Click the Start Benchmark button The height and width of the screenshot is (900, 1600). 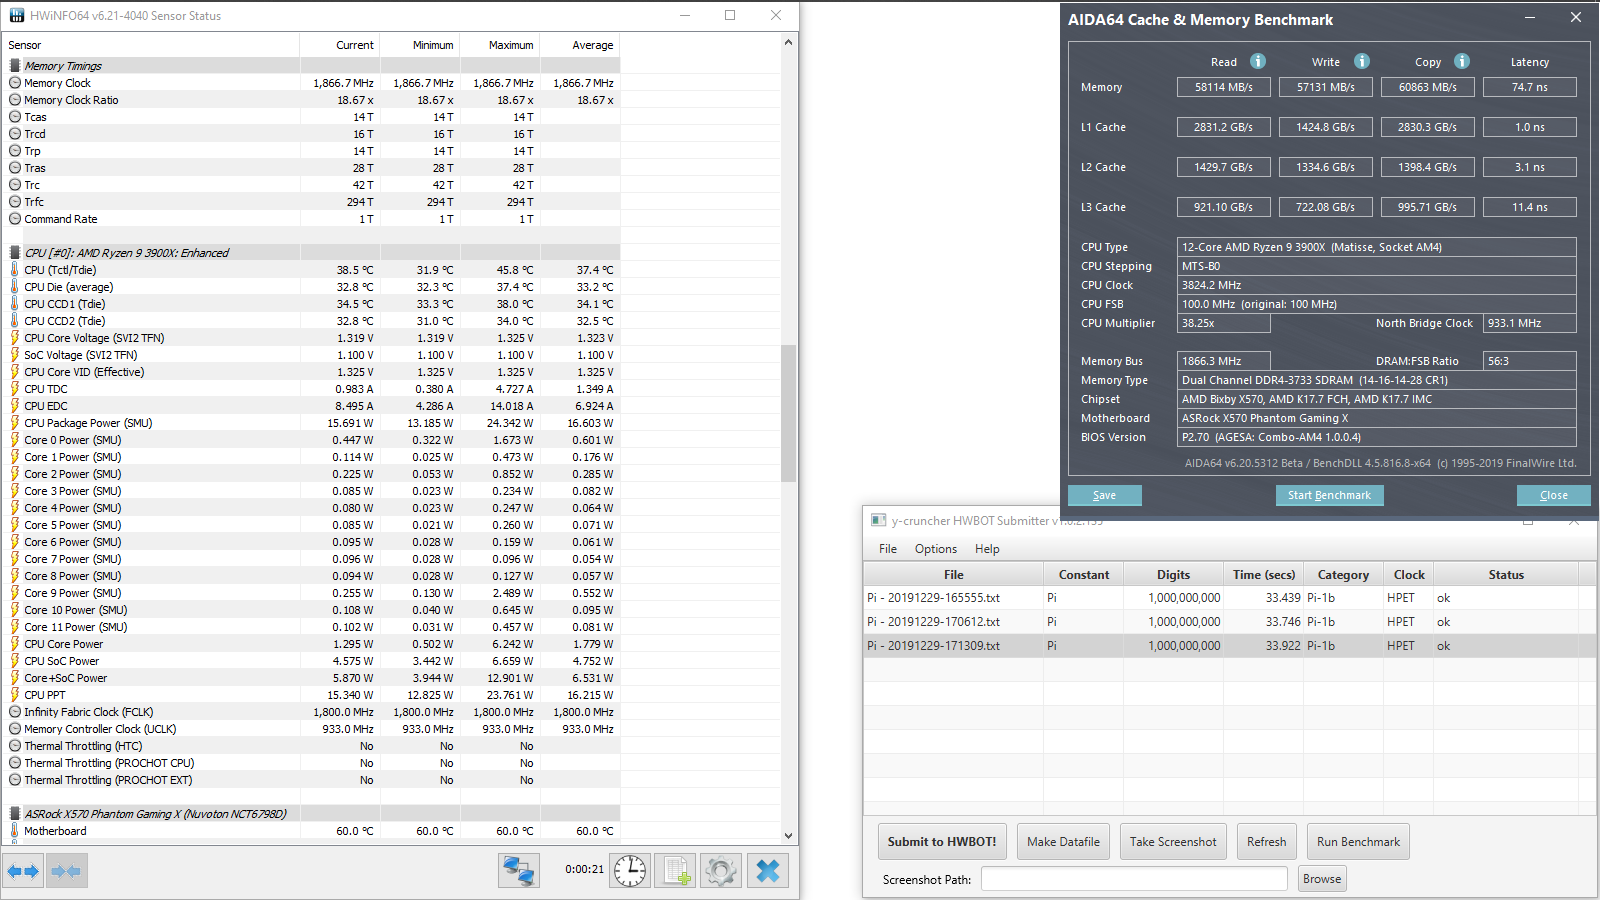tap(1329, 495)
